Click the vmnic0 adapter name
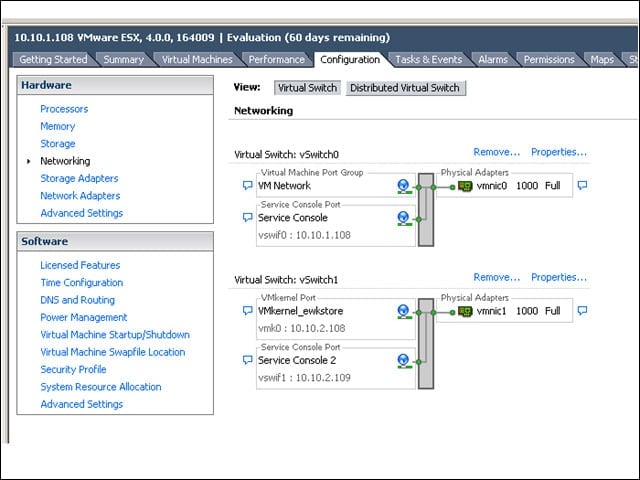Viewport: 640px width, 480px height. [x=492, y=186]
